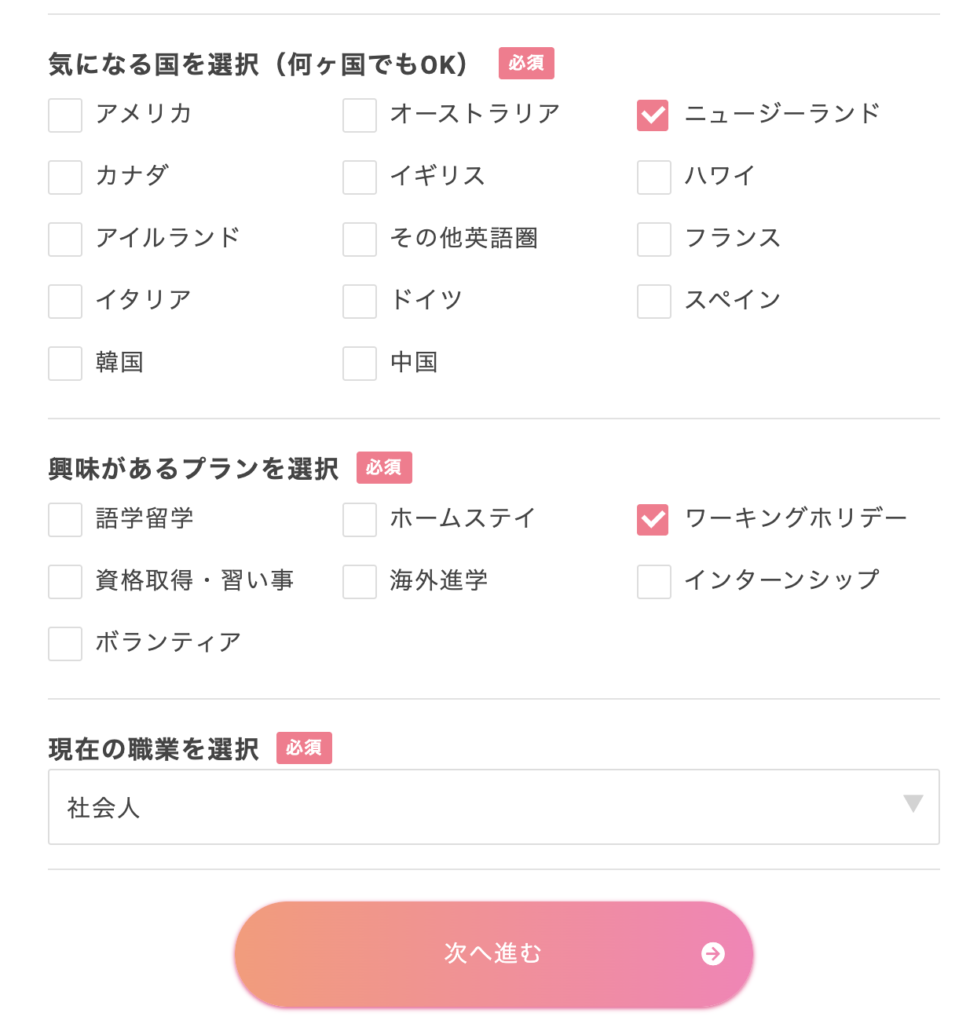Uncheck the ニュージーランド checkbox
The width and height of the screenshot is (977, 1024).
653,115
